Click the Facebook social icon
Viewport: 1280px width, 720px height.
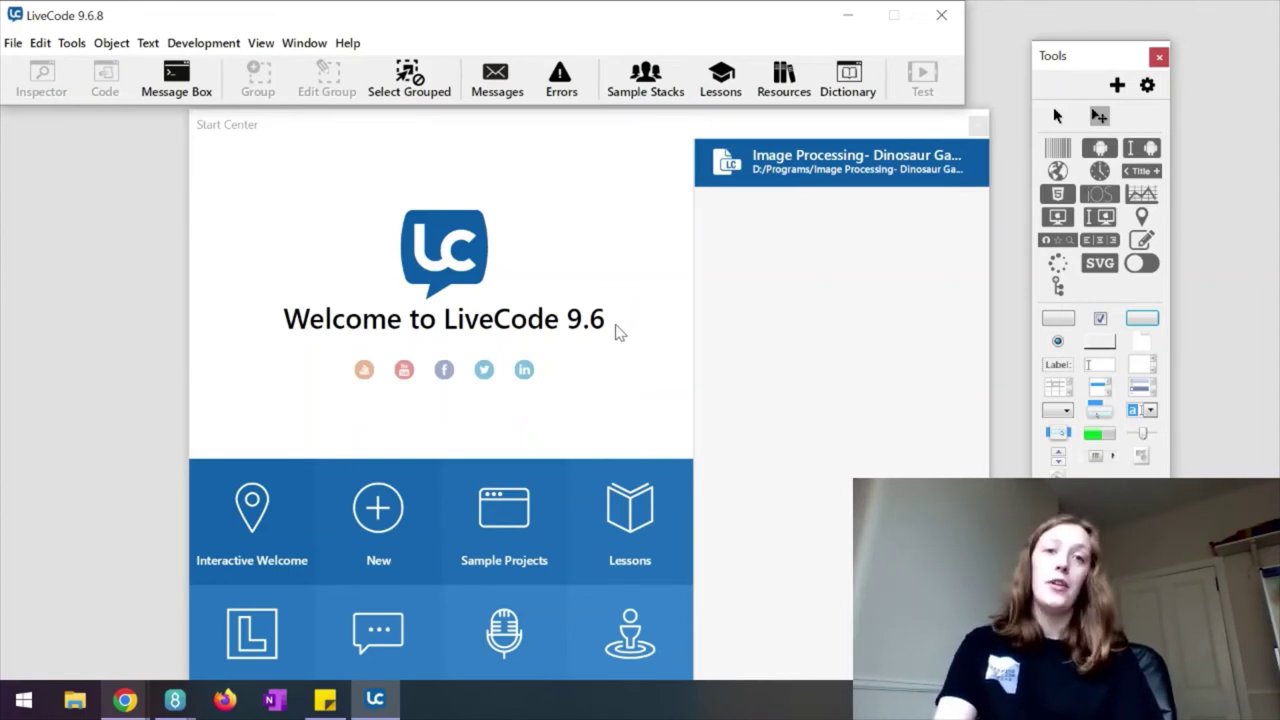click(444, 370)
